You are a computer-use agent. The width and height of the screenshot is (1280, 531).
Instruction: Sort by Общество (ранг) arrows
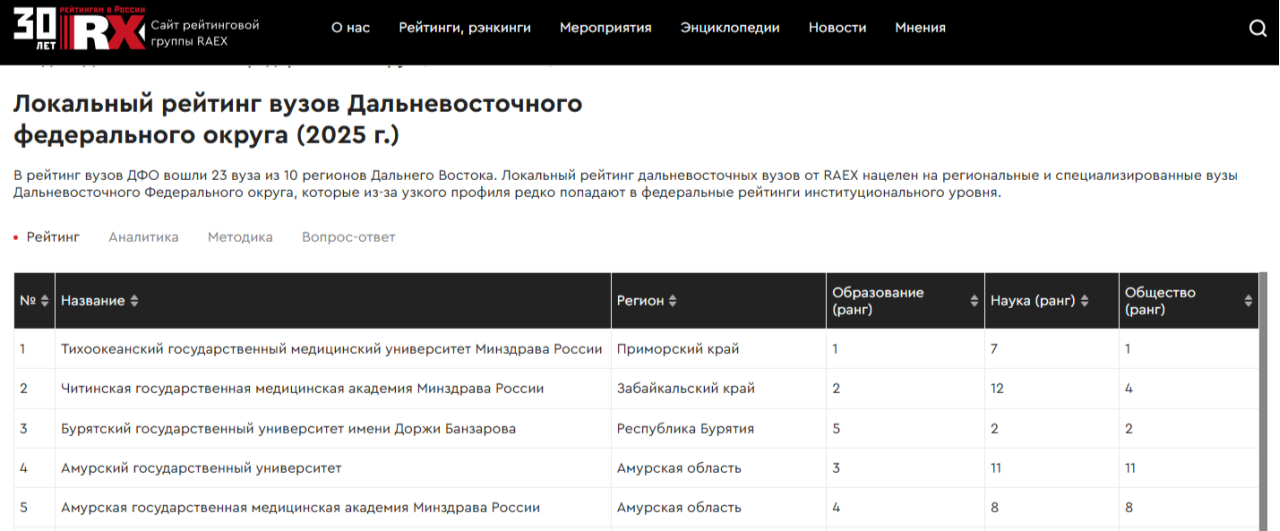click(x=1248, y=301)
